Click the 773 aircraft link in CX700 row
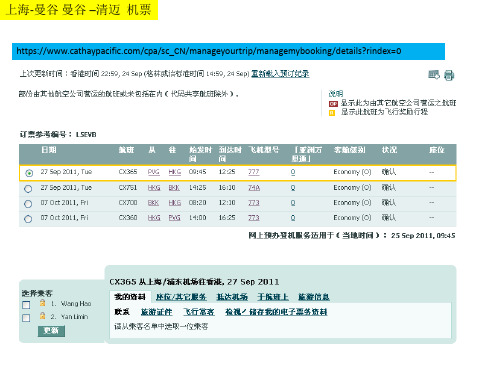The width and height of the screenshot is (500, 375). pyautogui.click(x=254, y=203)
